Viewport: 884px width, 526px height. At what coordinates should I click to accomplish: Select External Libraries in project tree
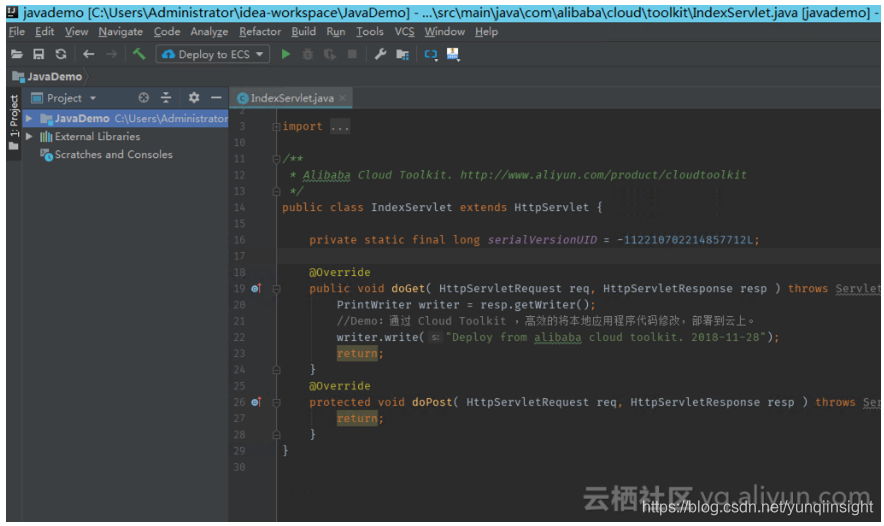(97, 136)
